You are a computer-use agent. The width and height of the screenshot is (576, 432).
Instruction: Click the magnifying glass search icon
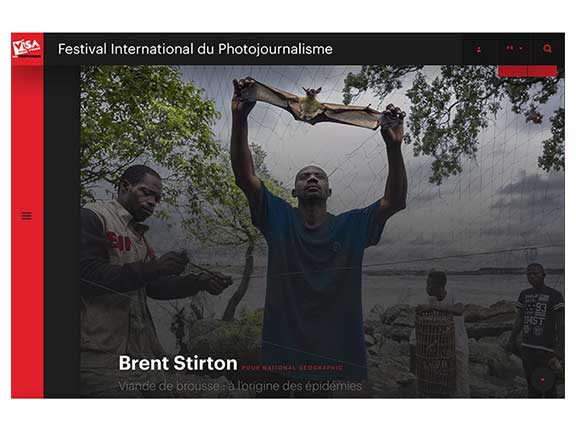[x=547, y=48]
